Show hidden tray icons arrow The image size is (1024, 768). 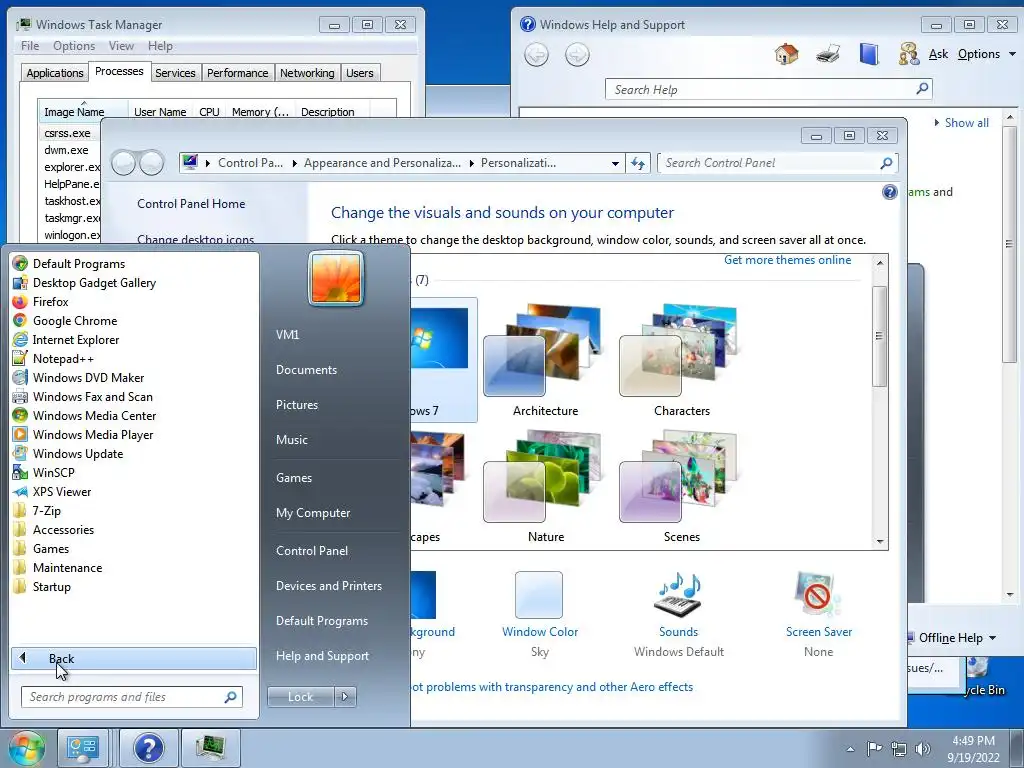[850, 749]
